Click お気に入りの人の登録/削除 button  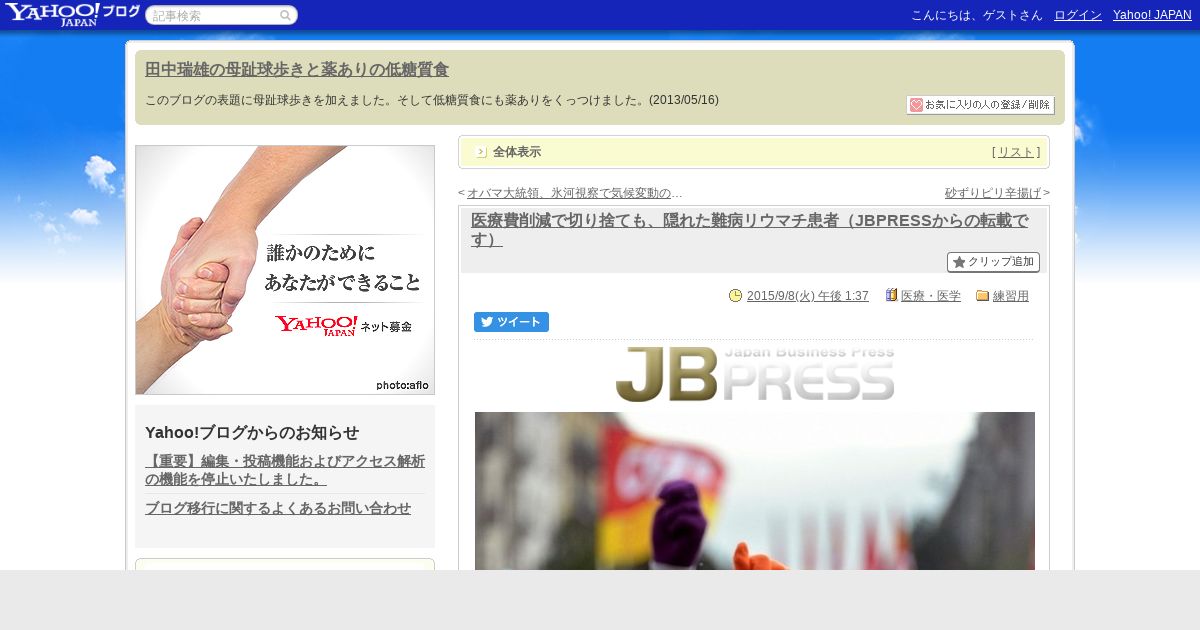tap(980, 105)
